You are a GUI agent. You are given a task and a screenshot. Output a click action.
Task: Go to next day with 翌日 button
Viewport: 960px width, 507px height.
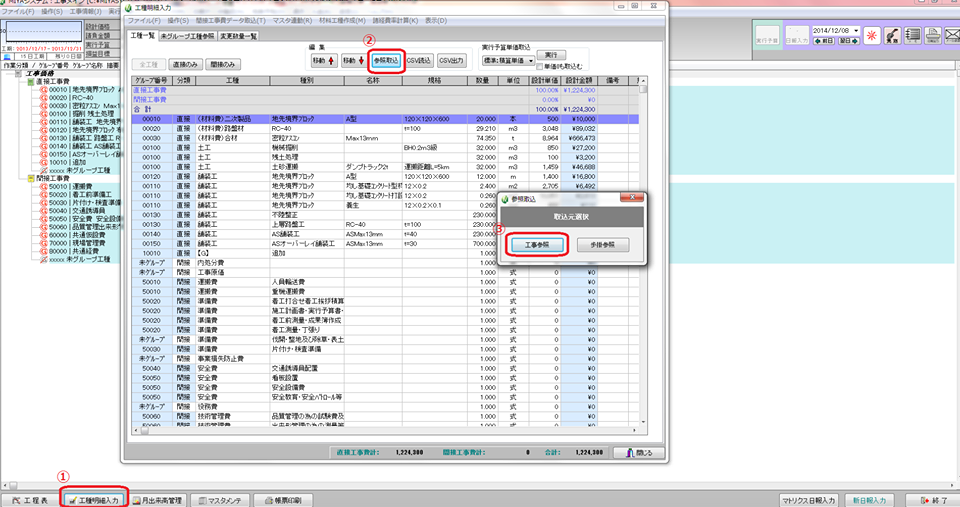[x=848, y=40]
